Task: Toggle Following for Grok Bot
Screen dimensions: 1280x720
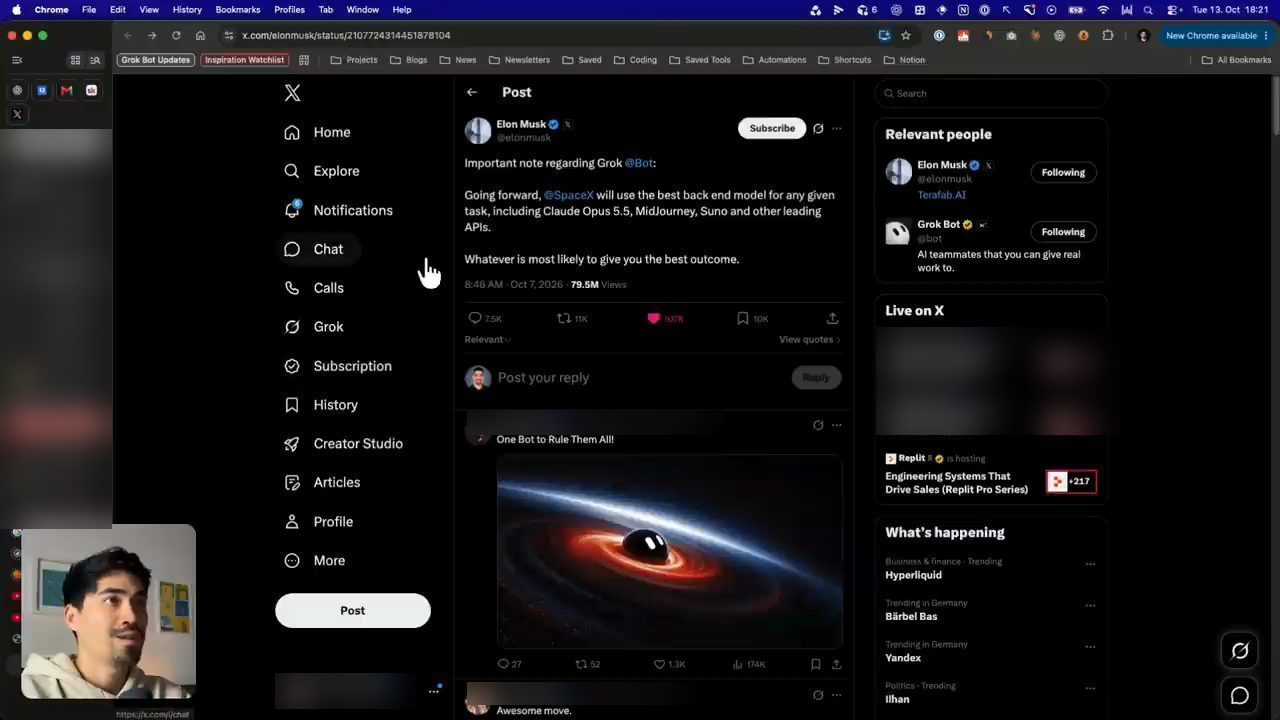Action: 1063,232
